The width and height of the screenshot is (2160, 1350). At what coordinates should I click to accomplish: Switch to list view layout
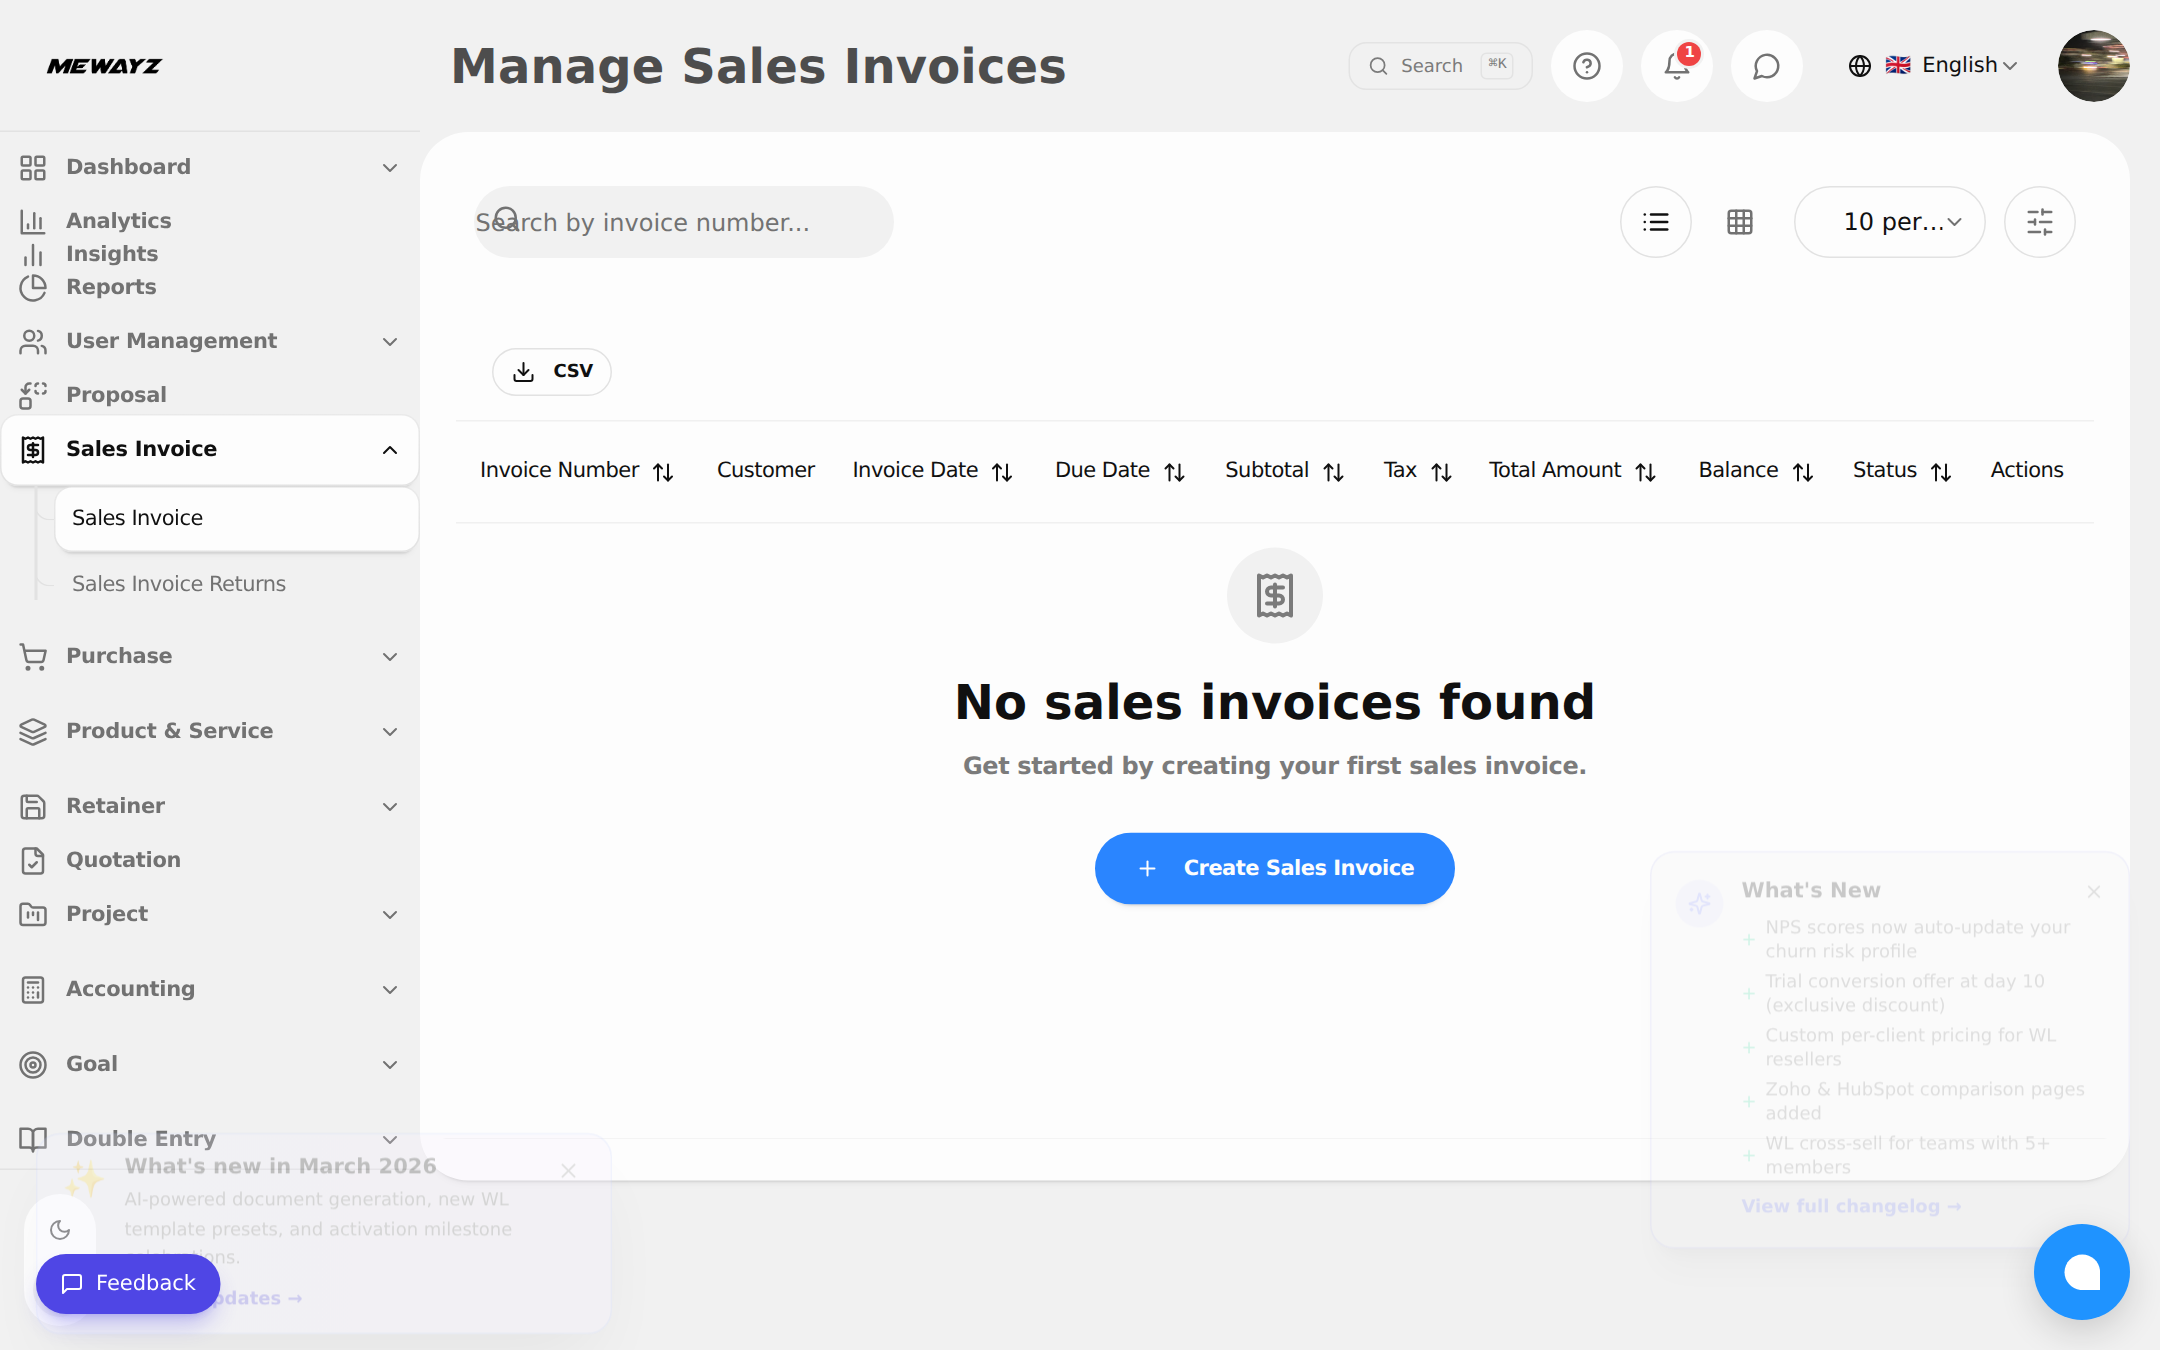click(1655, 222)
